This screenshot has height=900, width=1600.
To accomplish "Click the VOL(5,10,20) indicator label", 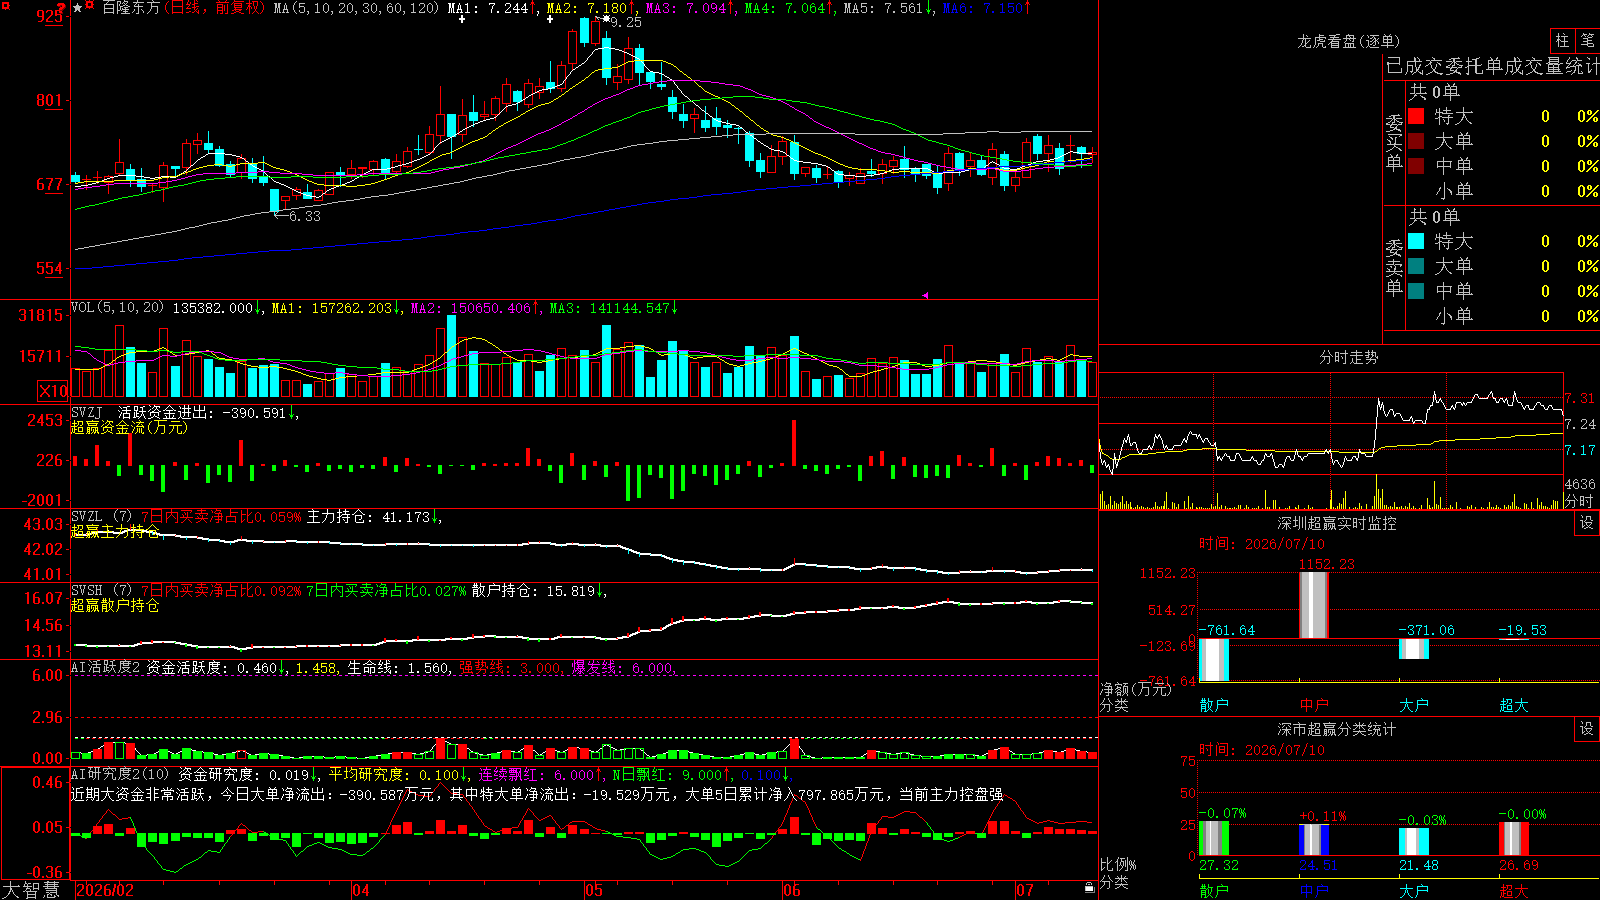I will coord(117,308).
